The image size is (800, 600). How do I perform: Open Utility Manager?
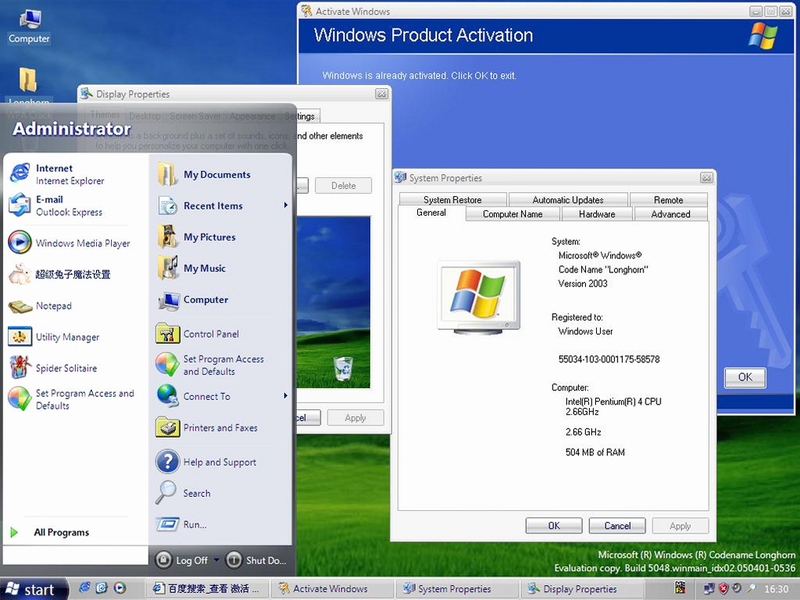click(54, 337)
